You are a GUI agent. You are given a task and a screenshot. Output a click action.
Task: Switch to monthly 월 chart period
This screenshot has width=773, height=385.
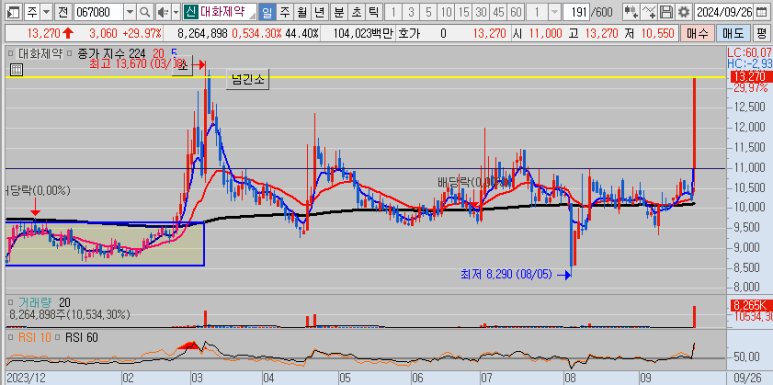(301, 12)
